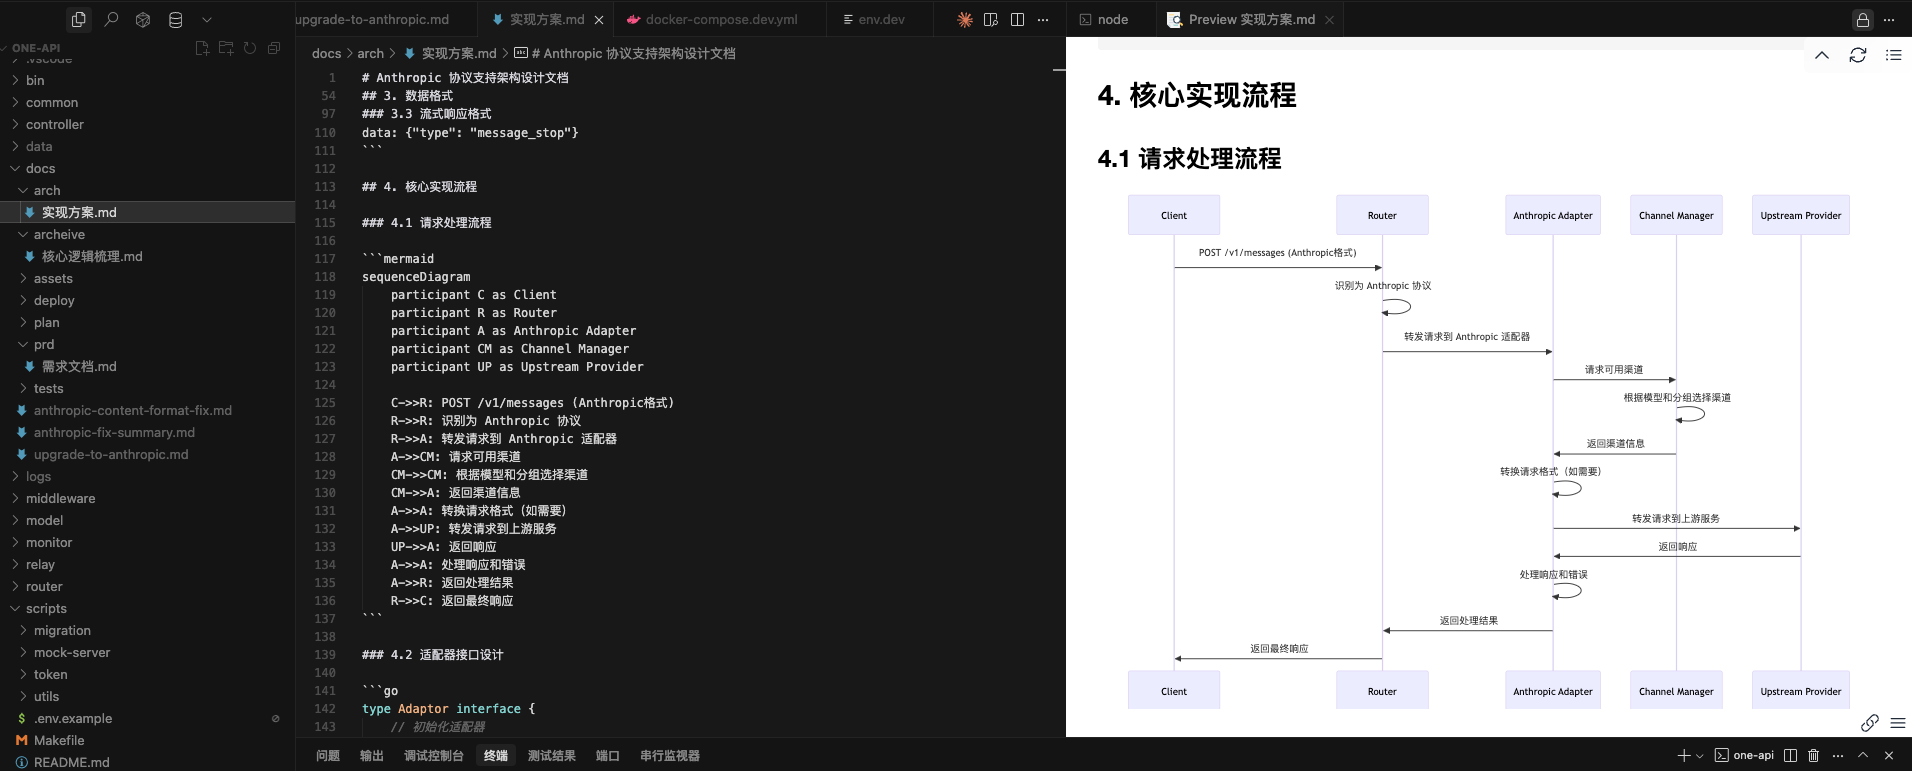Switch to the 输出 panel tab
Image resolution: width=1912 pixels, height=771 pixels.
point(371,755)
